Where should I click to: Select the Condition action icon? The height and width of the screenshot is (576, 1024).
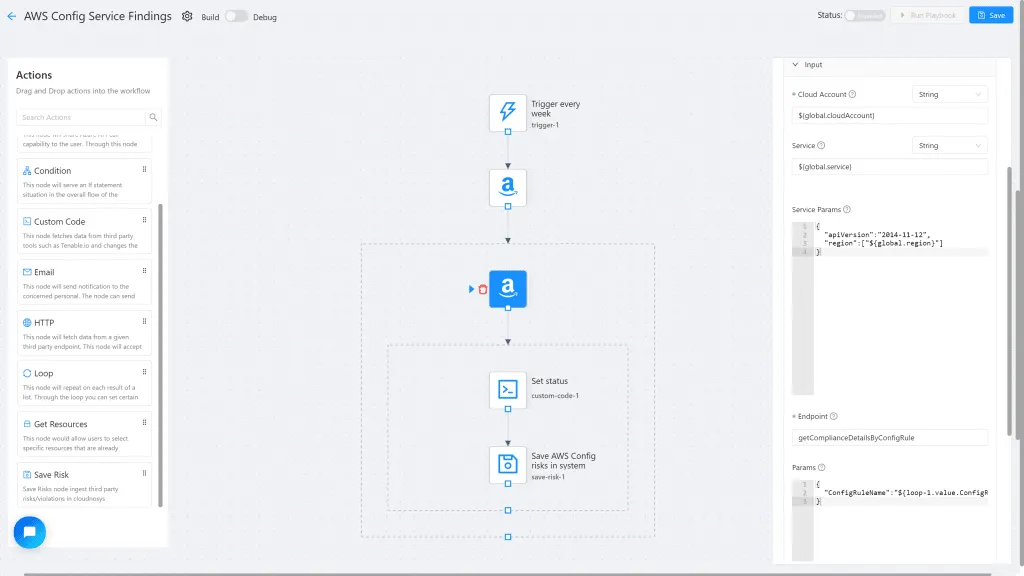click(27, 170)
